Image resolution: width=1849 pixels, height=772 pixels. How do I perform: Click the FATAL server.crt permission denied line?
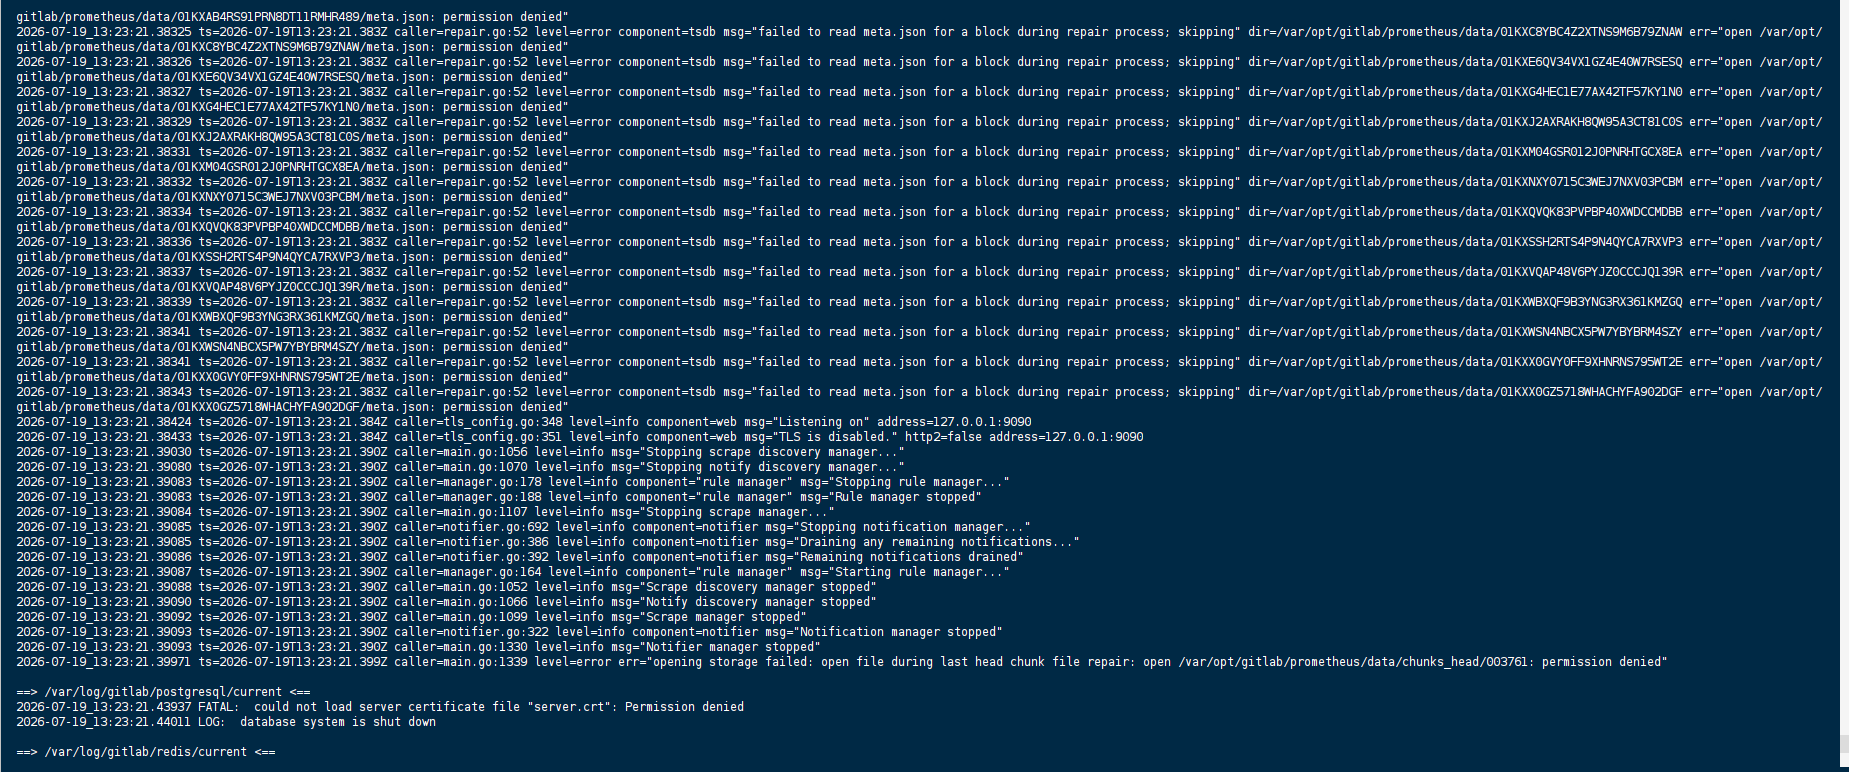pos(380,707)
